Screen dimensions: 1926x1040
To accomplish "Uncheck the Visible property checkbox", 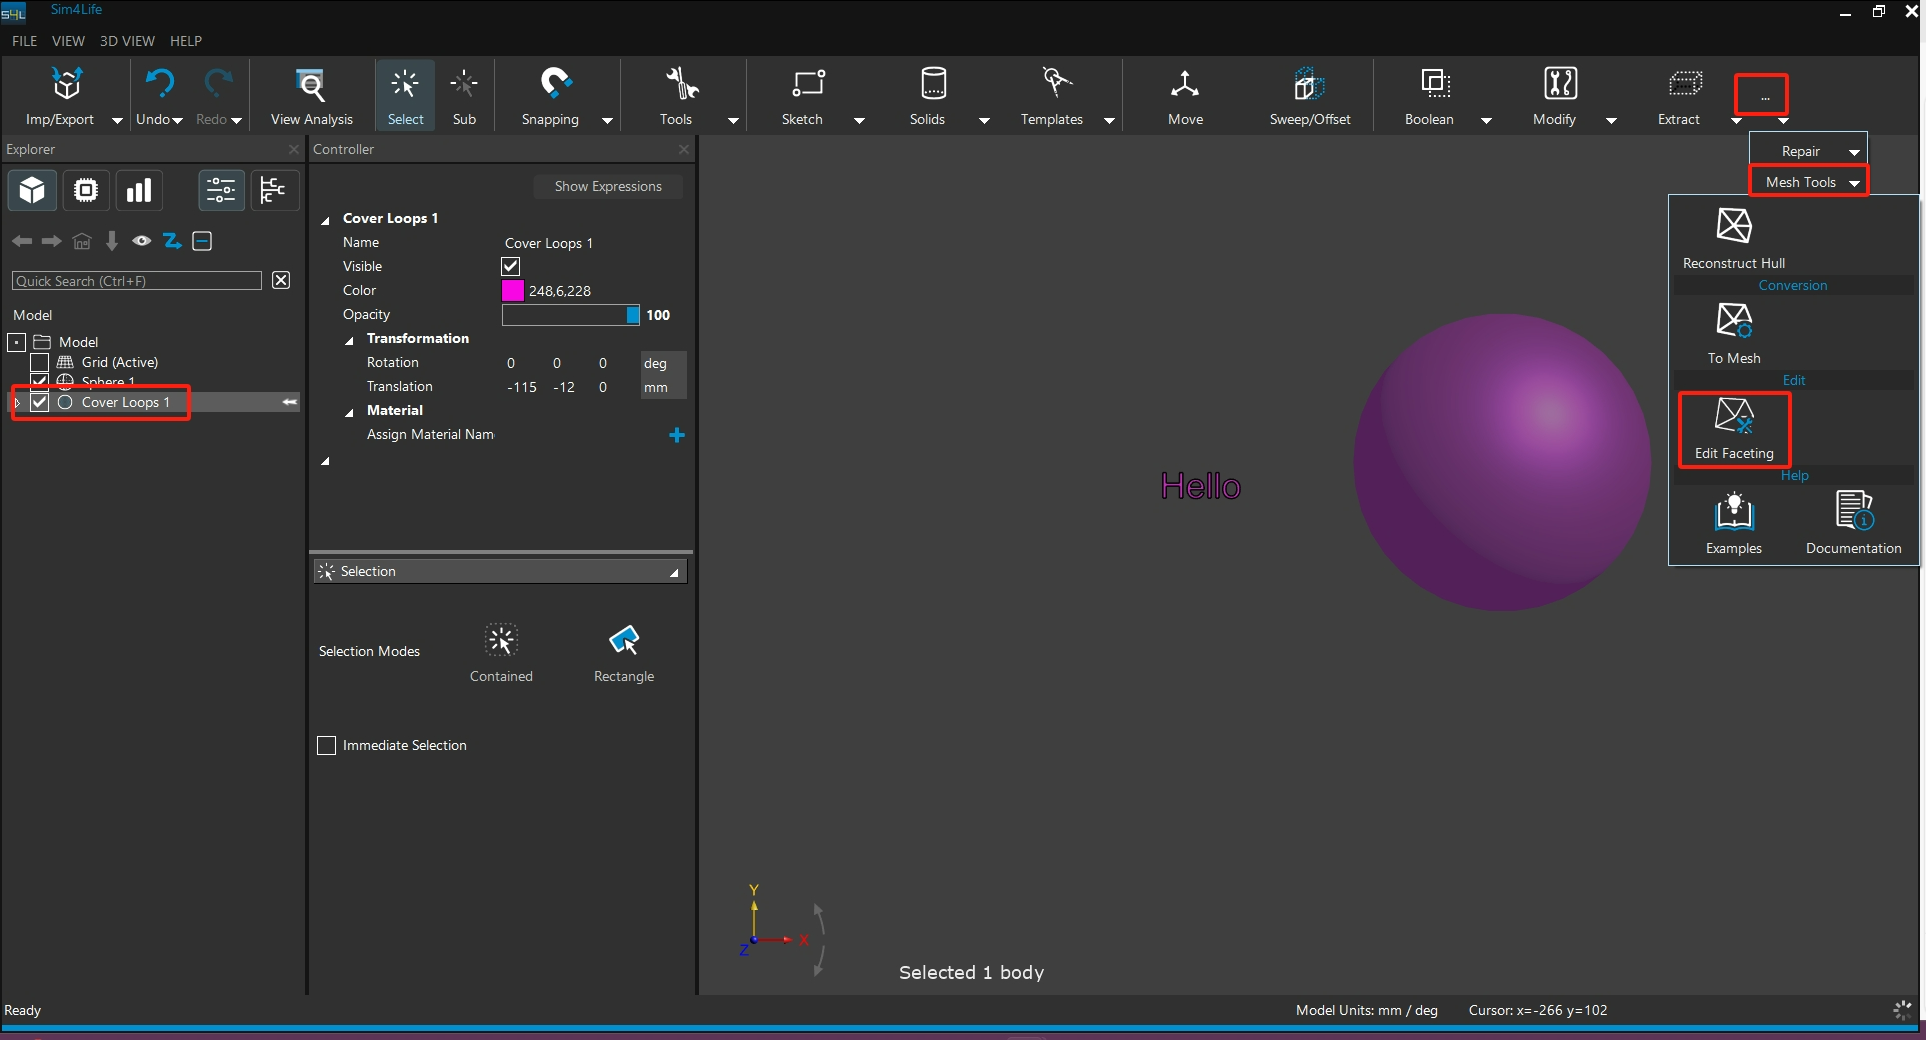I will [510, 266].
